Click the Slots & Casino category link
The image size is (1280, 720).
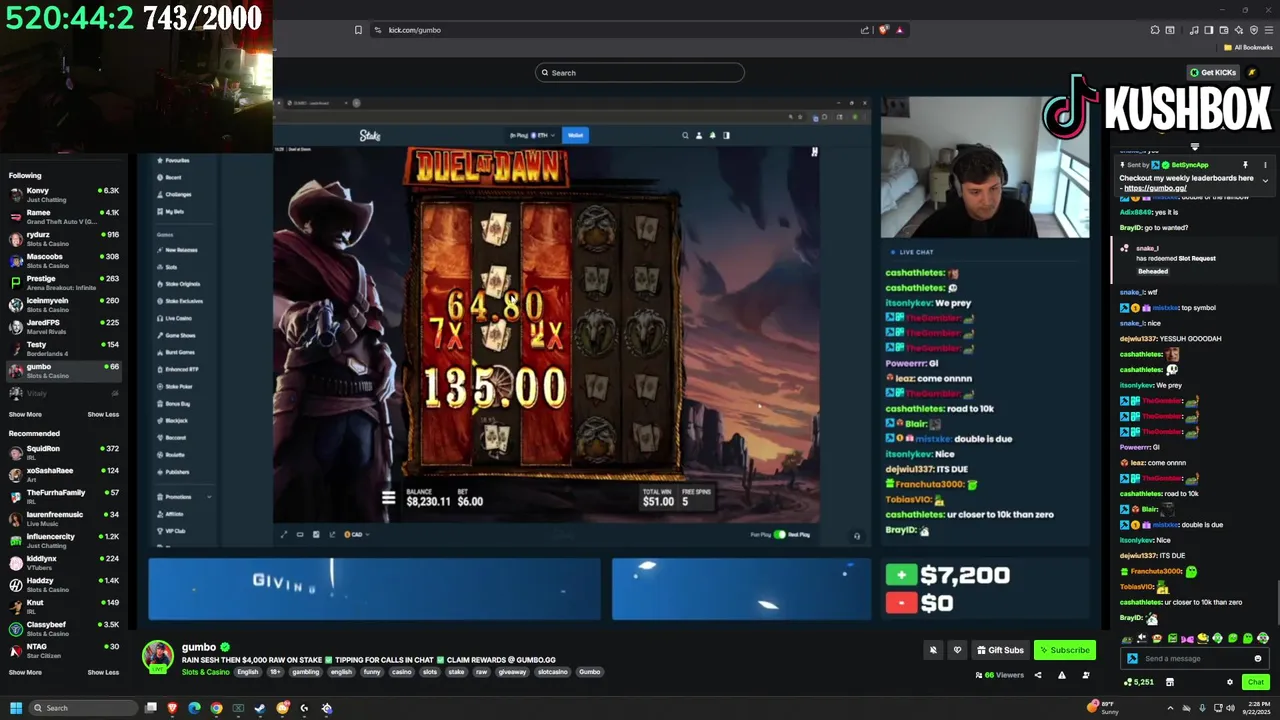click(x=205, y=672)
